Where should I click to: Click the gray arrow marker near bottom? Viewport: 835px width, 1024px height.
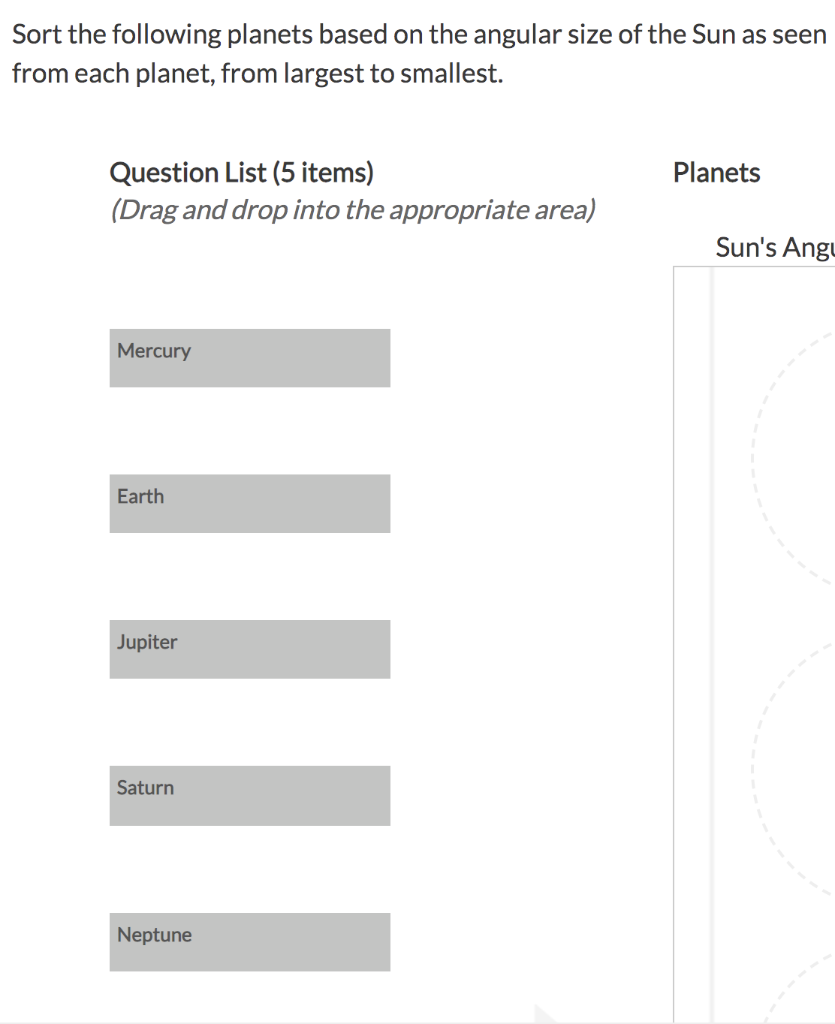pos(545,1015)
